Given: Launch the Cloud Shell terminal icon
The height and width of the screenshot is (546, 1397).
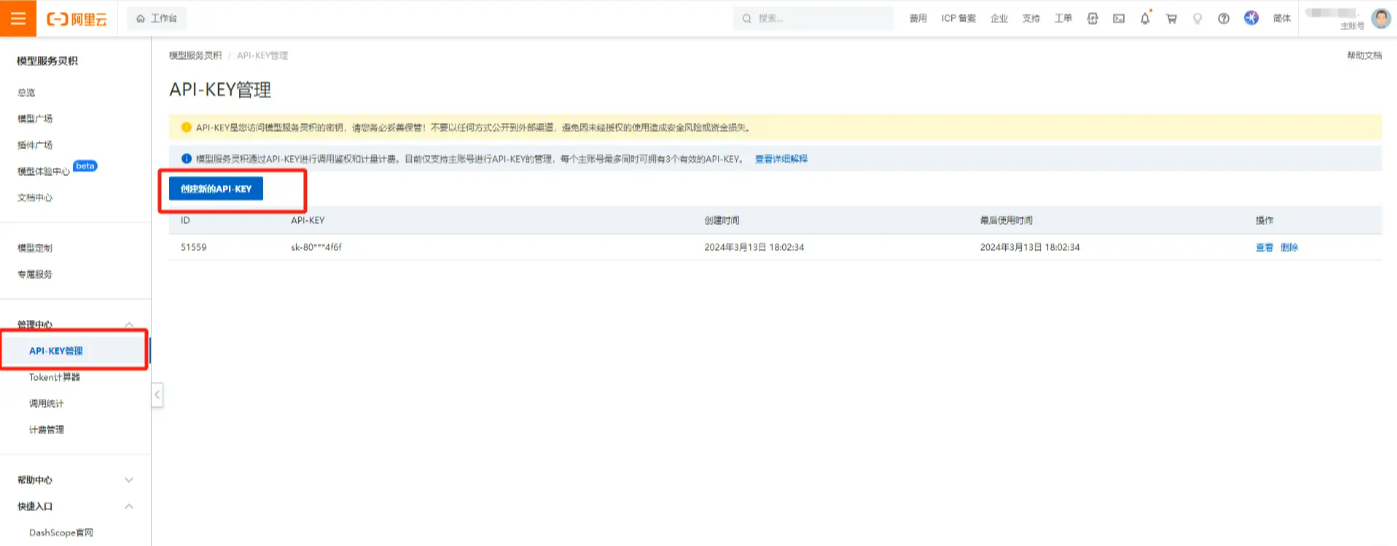Looking at the screenshot, I should click(x=1119, y=18).
